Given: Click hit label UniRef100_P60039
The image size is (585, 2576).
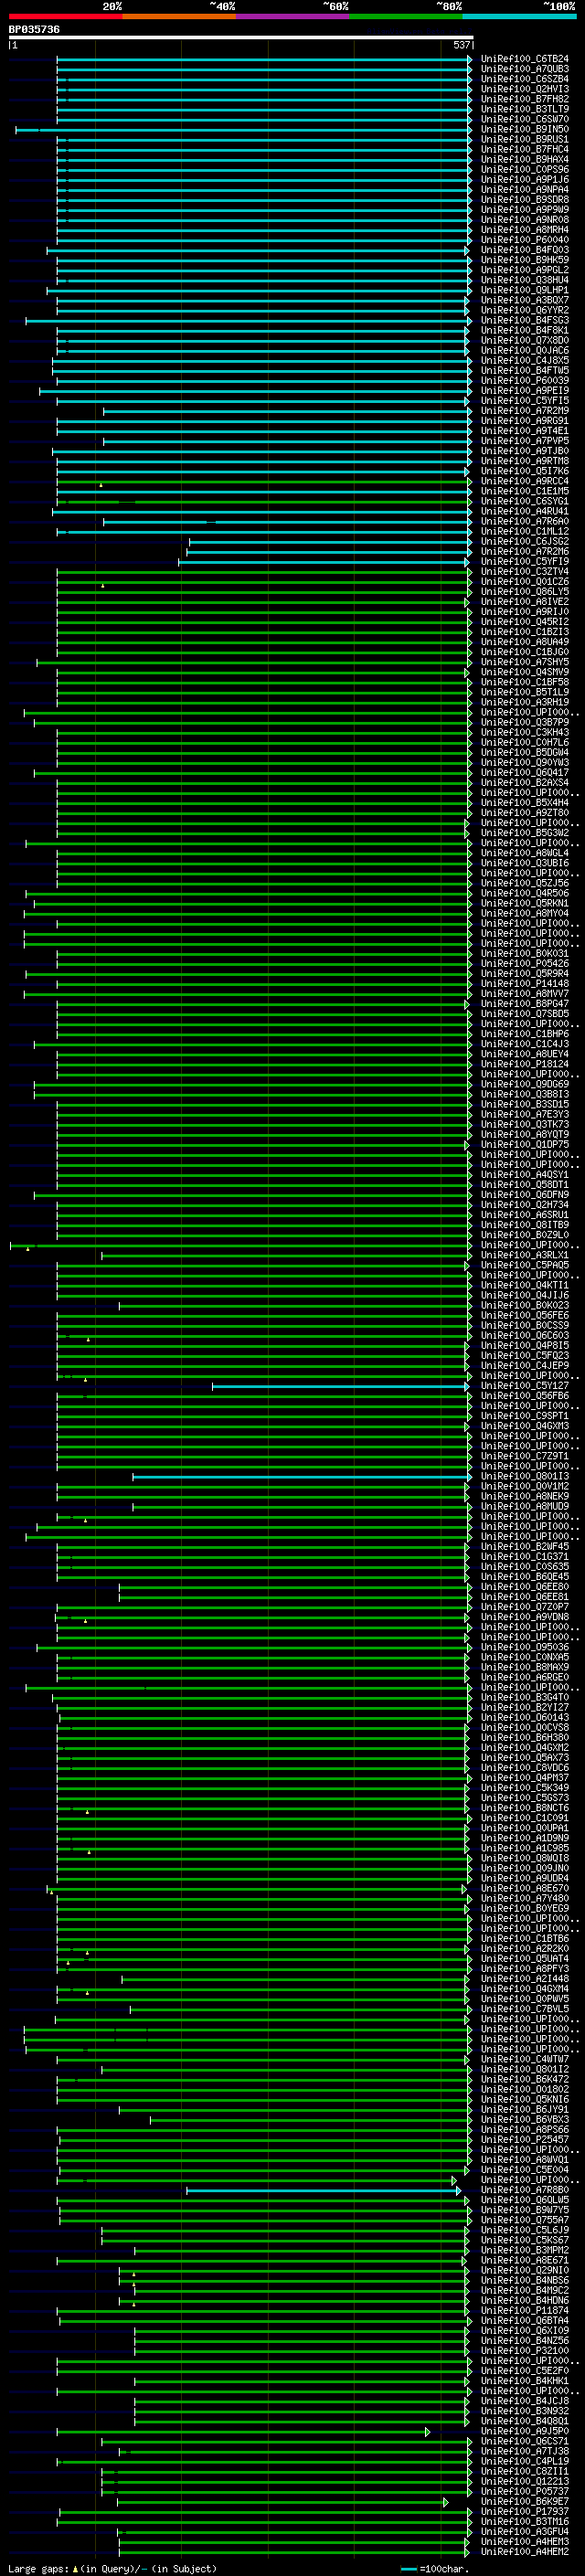Looking at the screenshot, I should point(525,380).
